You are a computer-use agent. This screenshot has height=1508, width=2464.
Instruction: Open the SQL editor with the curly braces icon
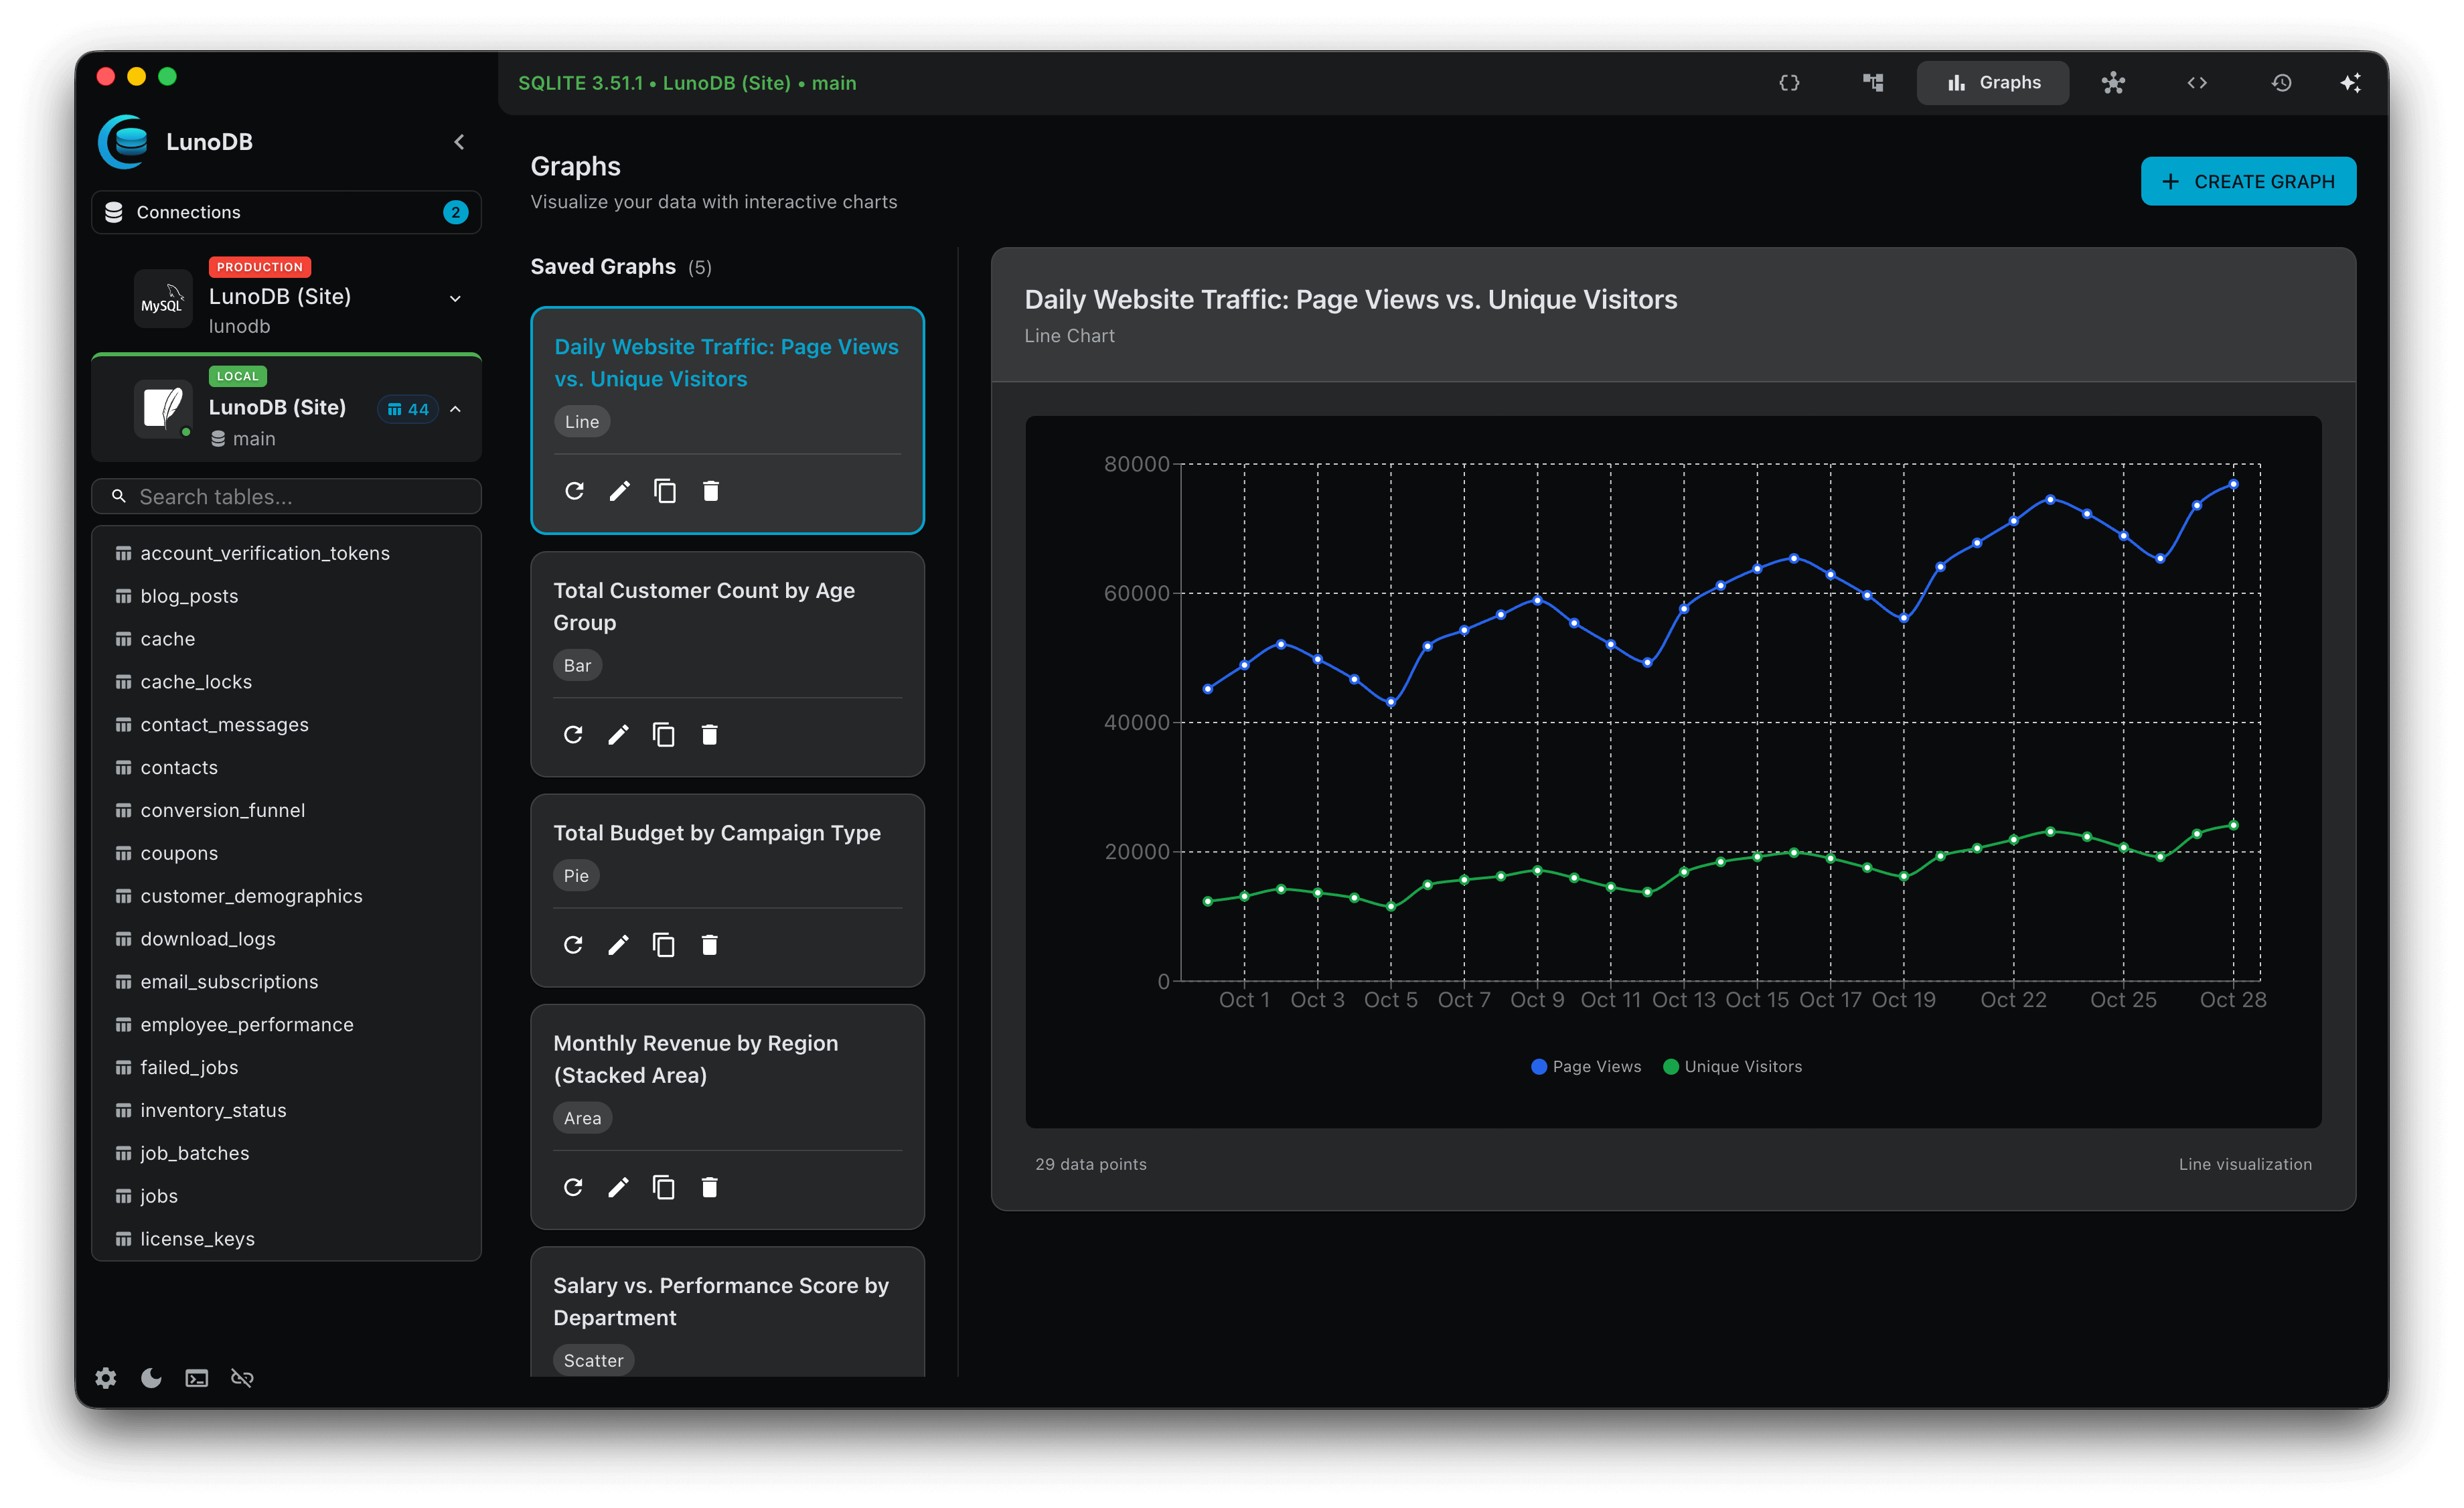tap(1789, 82)
